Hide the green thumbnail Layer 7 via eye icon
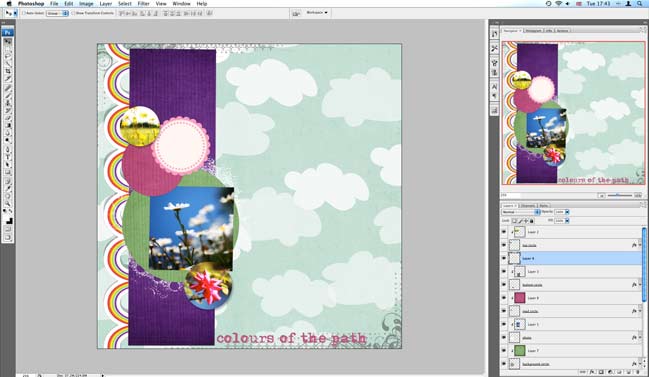 pyautogui.click(x=504, y=351)
